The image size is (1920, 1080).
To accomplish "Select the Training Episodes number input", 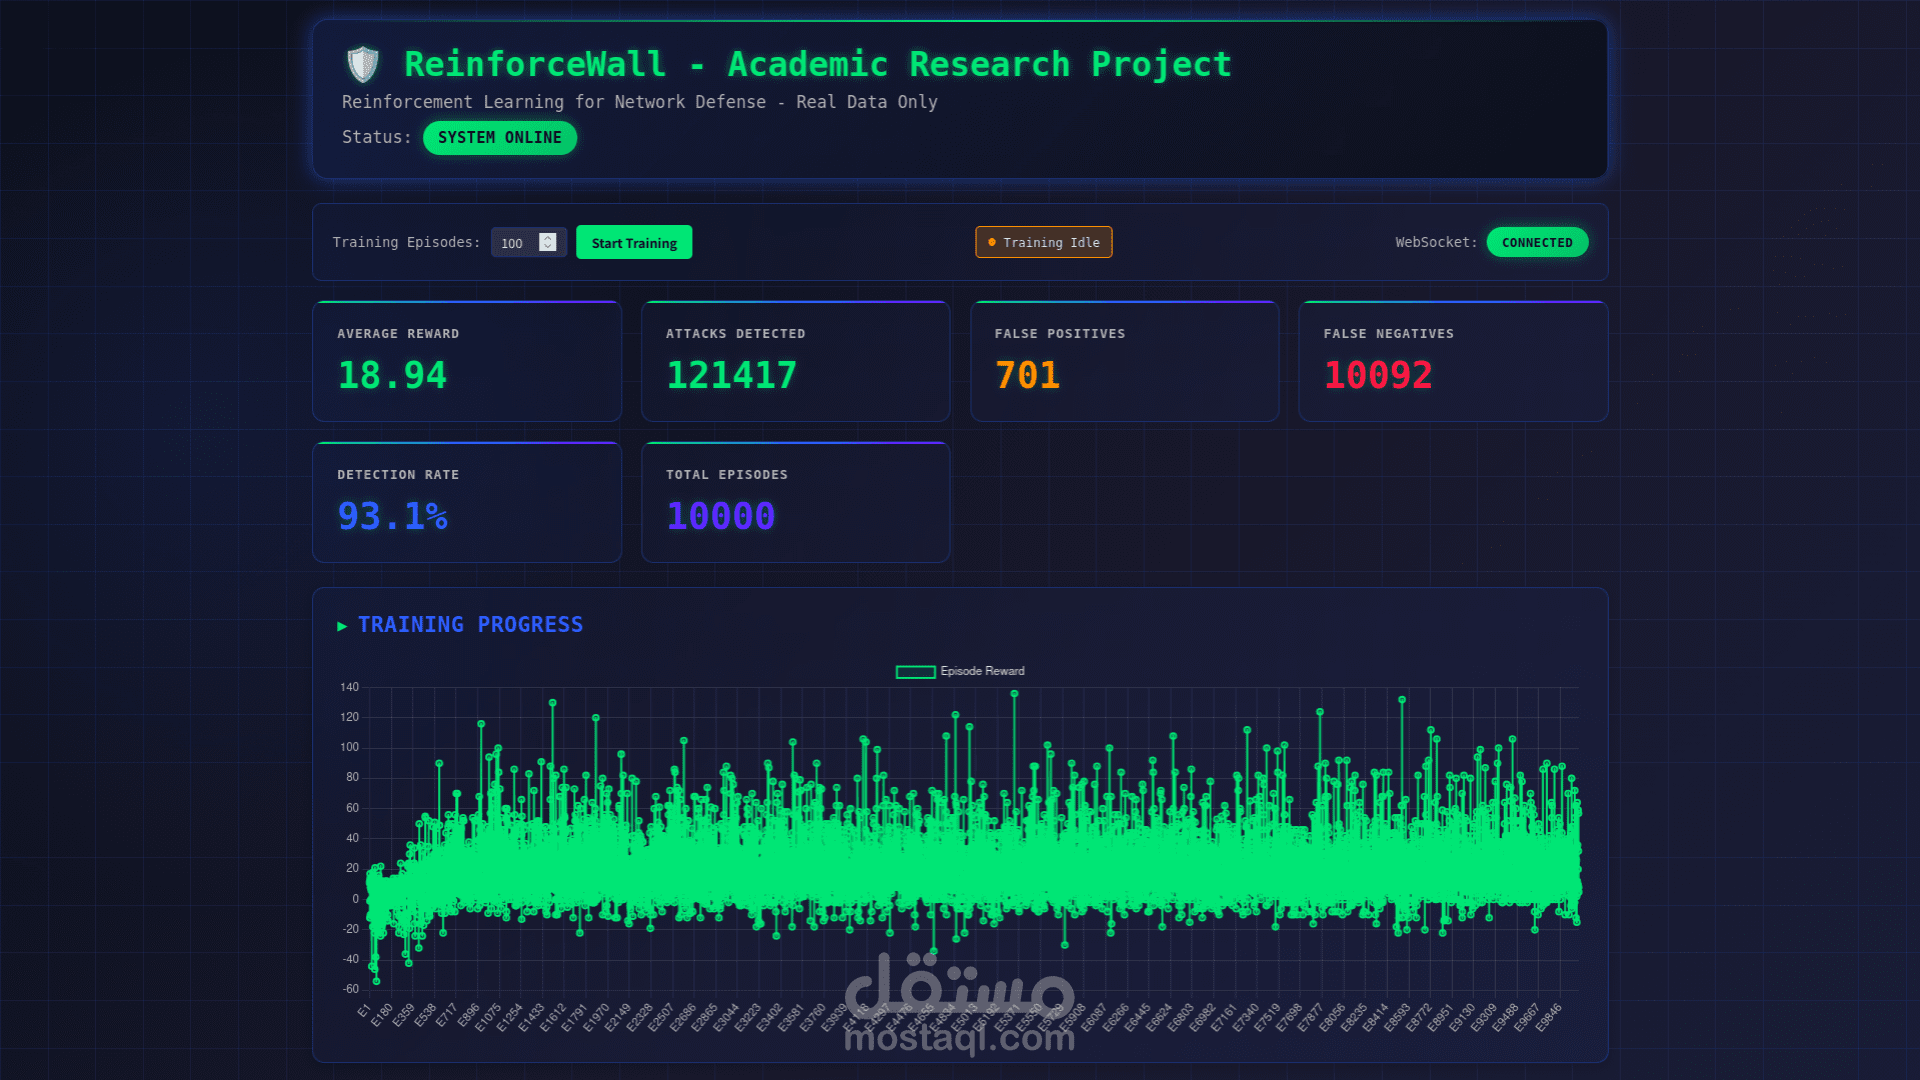I will click(515, 243).
